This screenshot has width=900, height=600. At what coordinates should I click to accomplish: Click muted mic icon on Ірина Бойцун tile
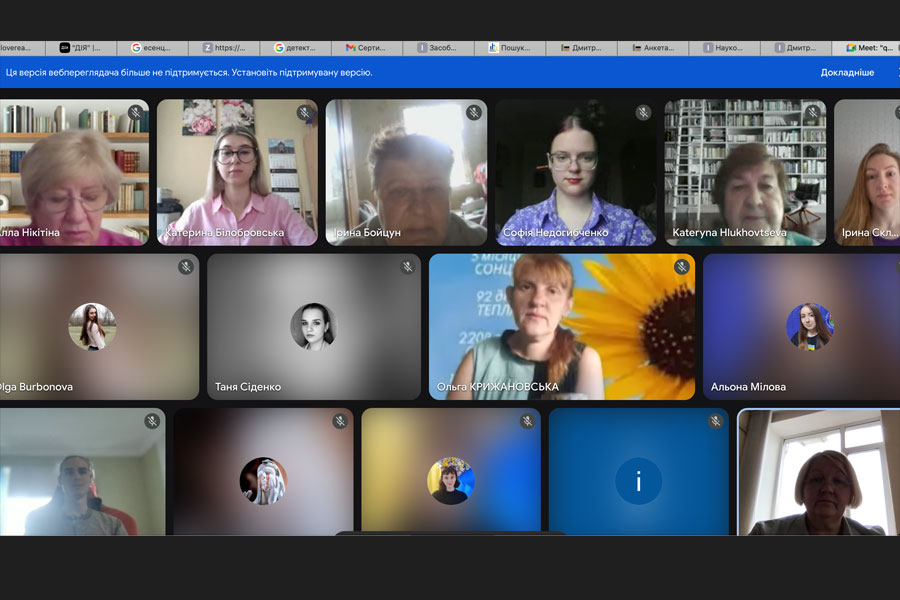tap(474, 113)
